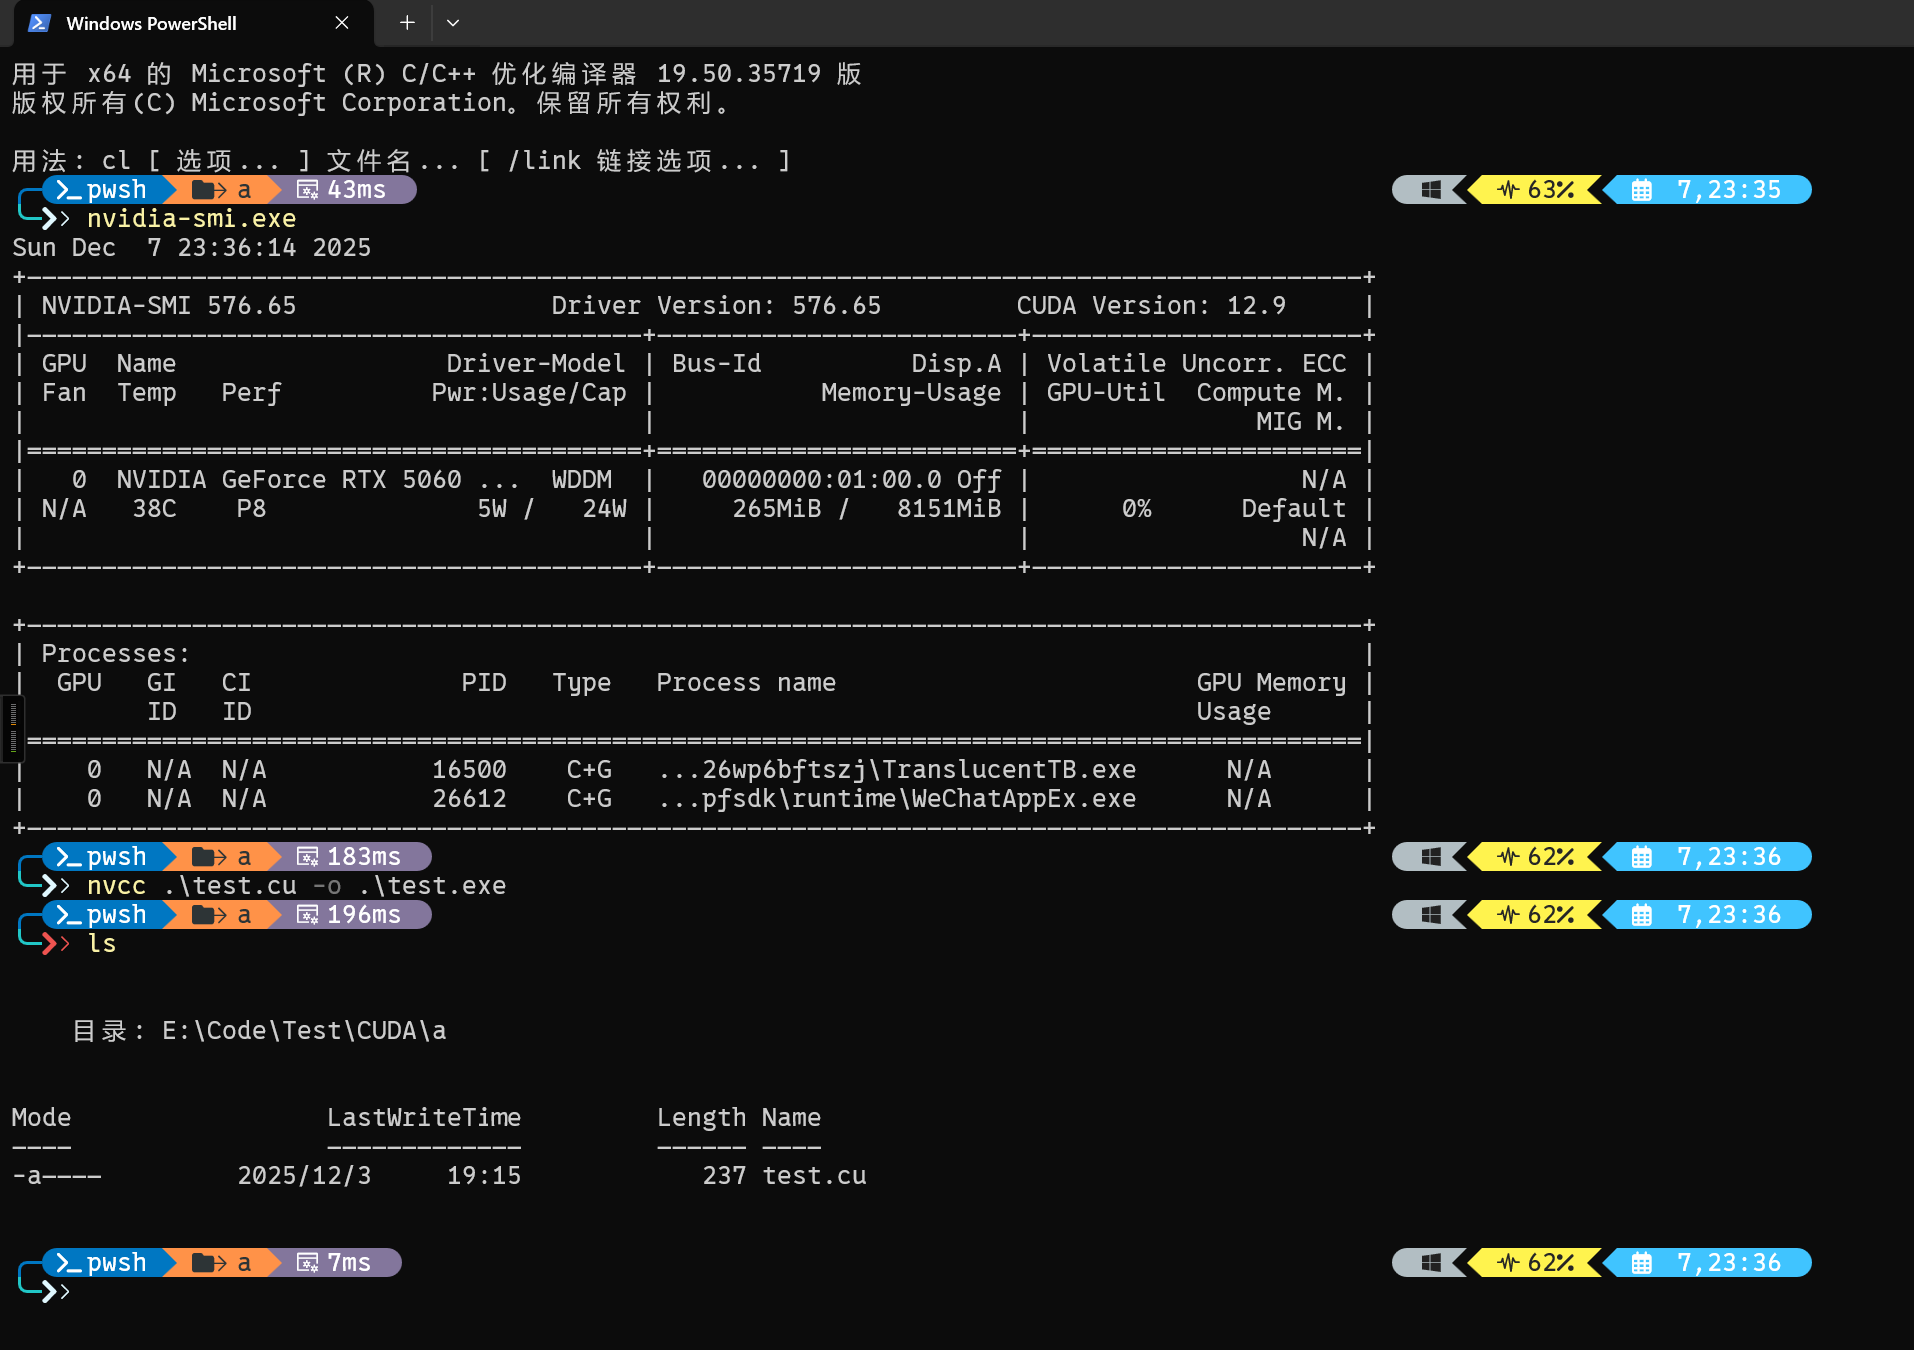Image resolution: width=1914 pixels, height=1350 pixels.
Task: Click the red error prompt arrow before ls
Action: click(x=56, y=944)
